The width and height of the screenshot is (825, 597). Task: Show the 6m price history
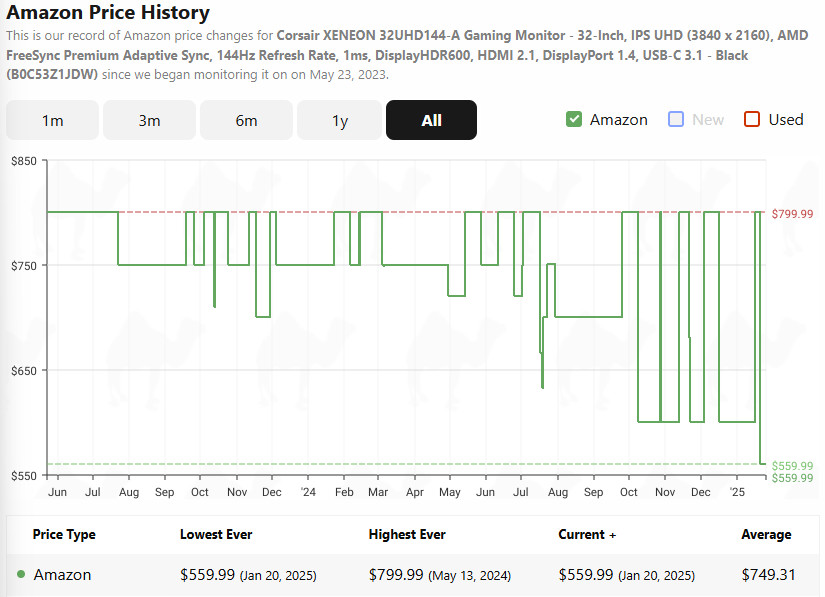click(x=246, y=120)
